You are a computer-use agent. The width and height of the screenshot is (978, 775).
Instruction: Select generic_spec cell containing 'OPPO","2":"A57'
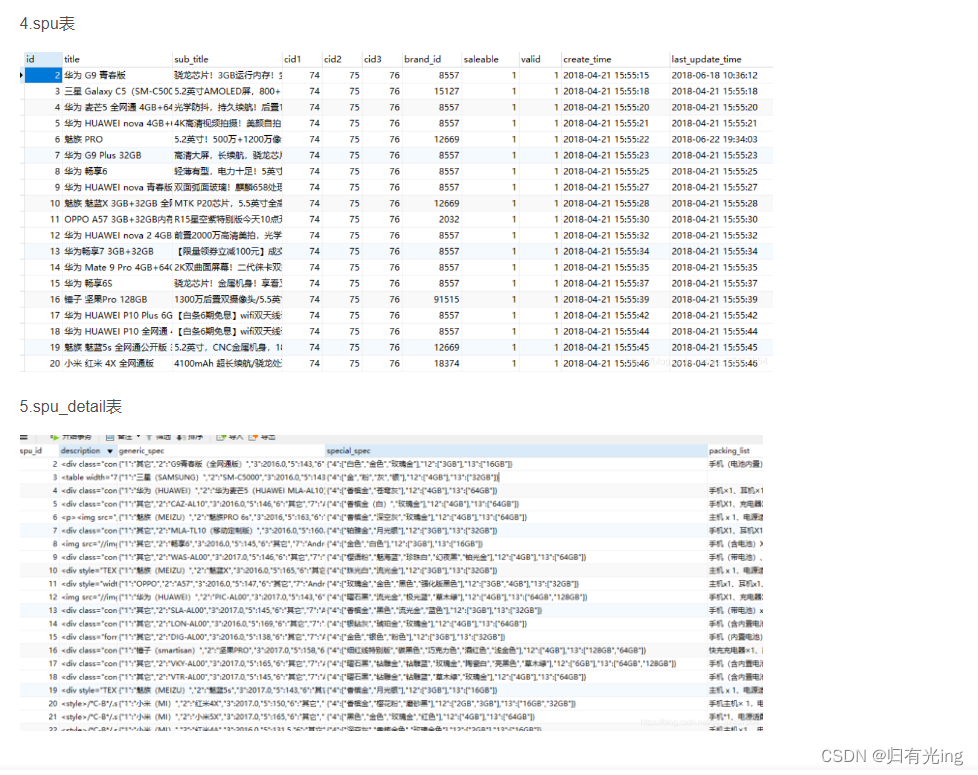tap(221, 584)
